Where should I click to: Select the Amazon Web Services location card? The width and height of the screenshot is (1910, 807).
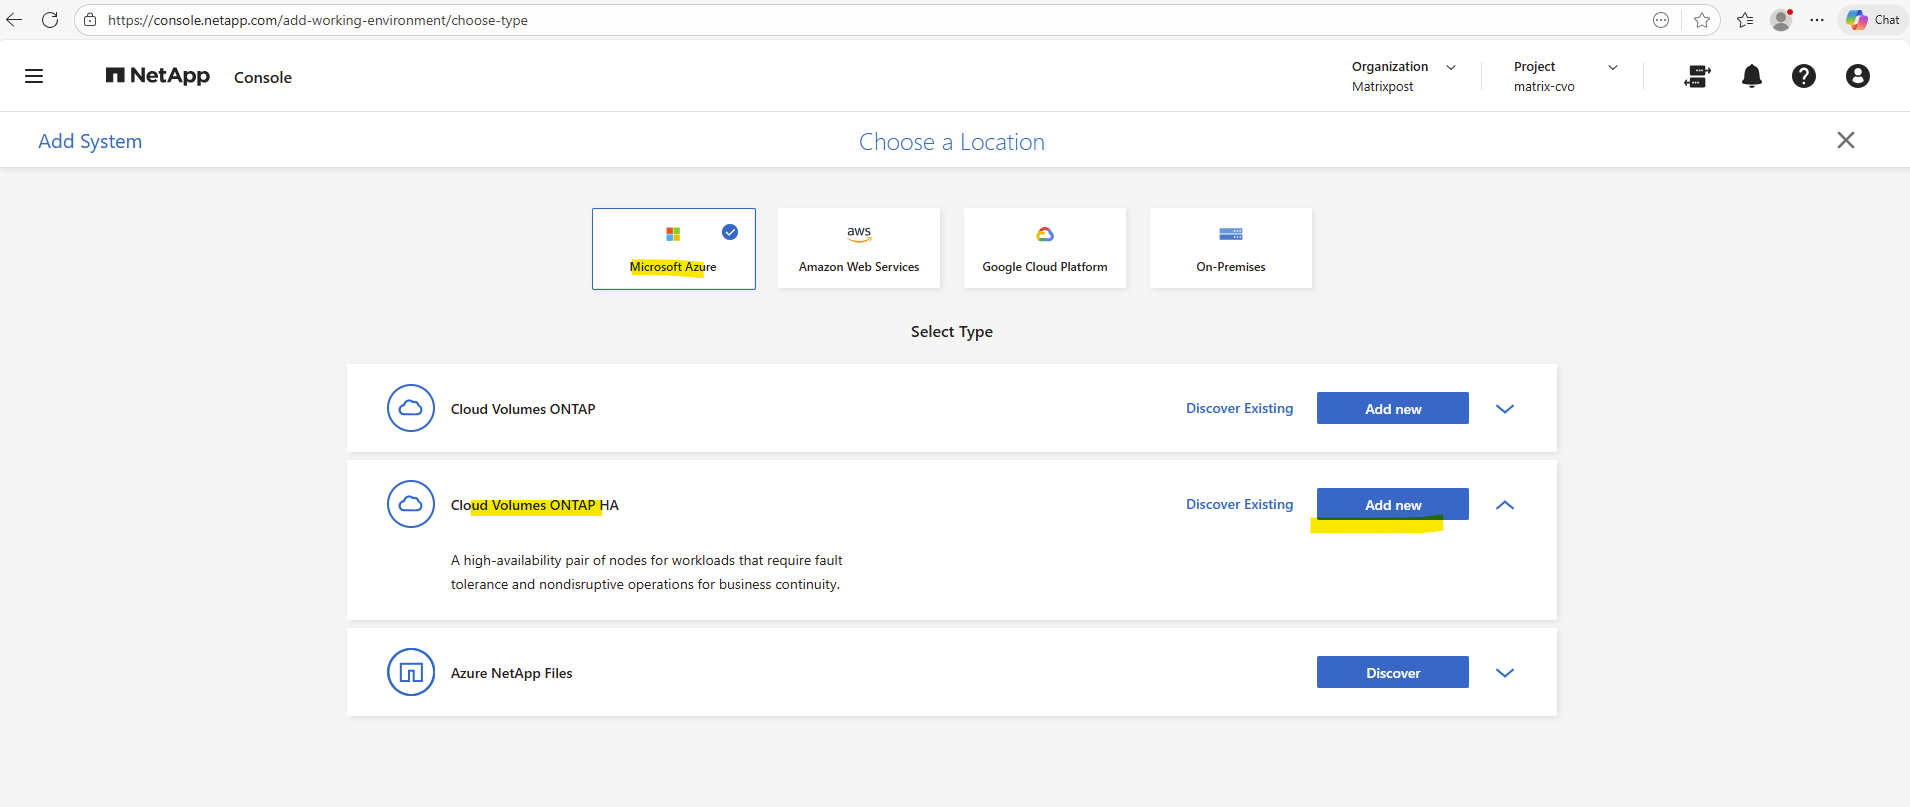(x=859, y=249)
